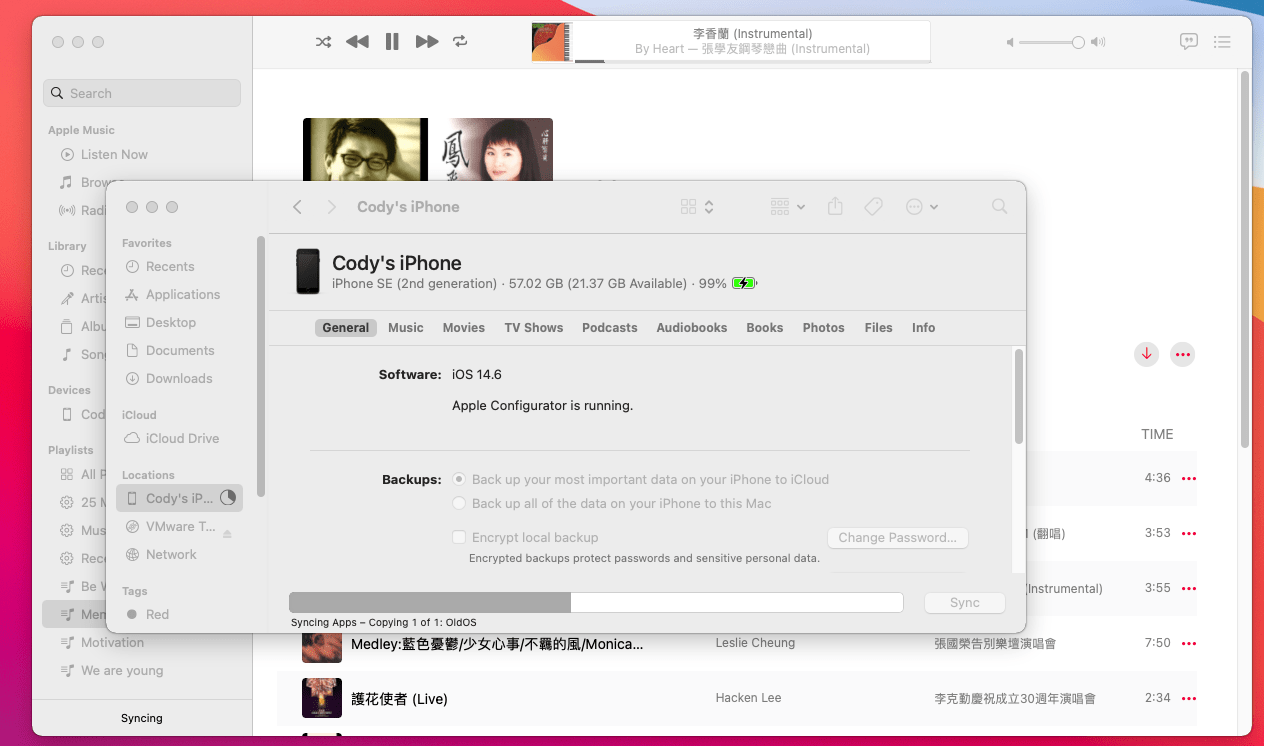This screenshot has height=746, width=1264.
Task: Skip to next track in Music
Action: point(427,42)
